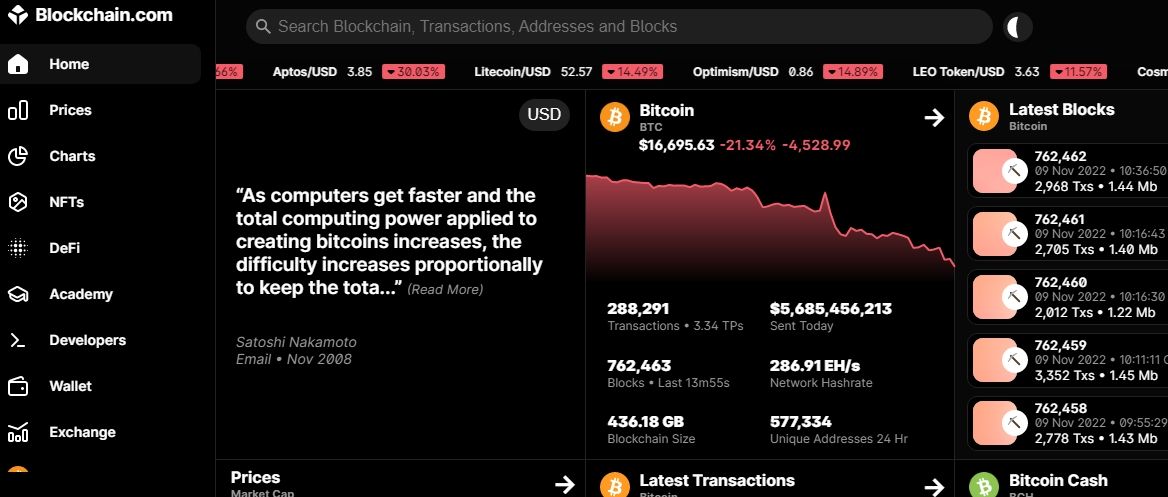Click the Blockchain.com logo

click(x=90, y=15)
